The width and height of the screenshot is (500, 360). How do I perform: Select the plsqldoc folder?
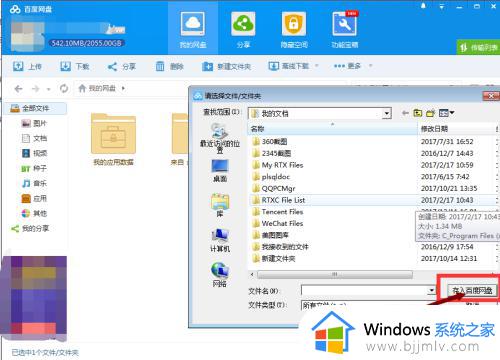(x=271, y=177)
